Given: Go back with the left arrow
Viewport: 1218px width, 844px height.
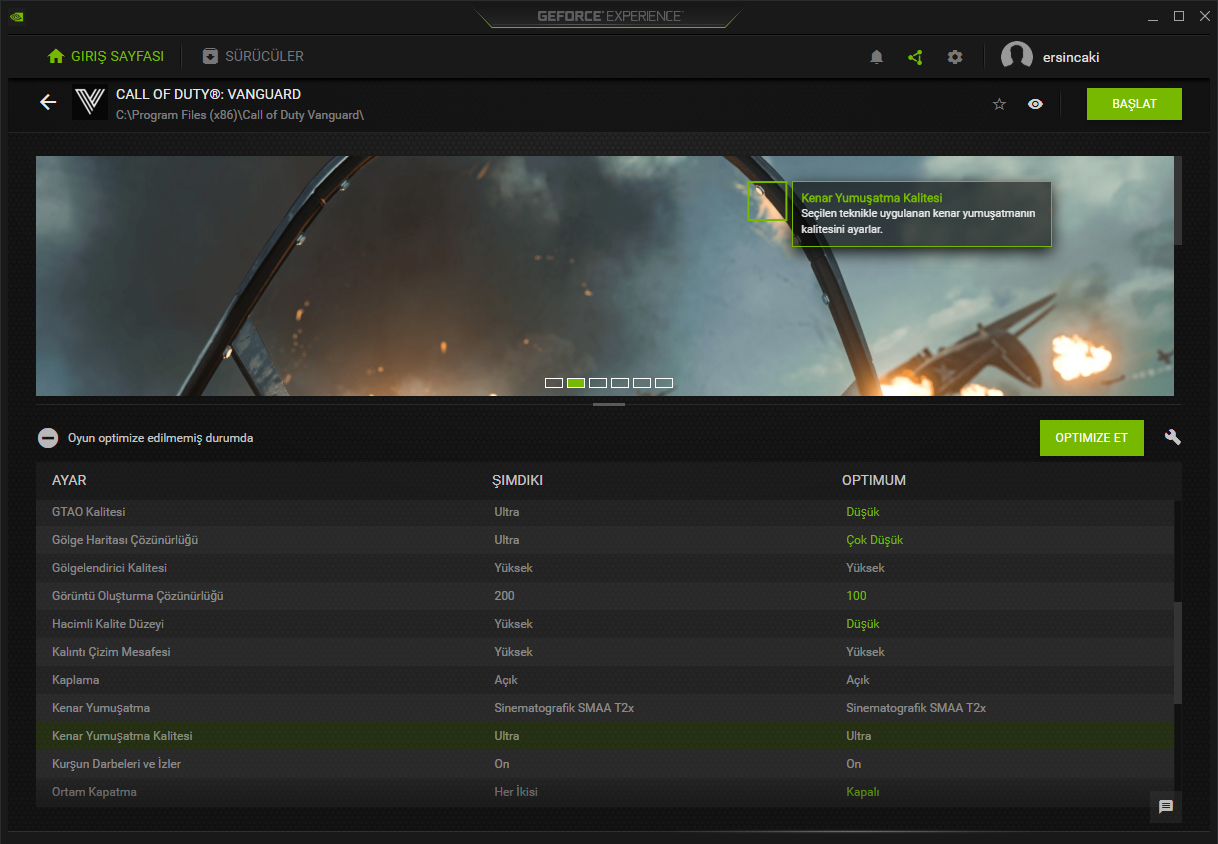Looking at the screenshot, I should (48, 102).
